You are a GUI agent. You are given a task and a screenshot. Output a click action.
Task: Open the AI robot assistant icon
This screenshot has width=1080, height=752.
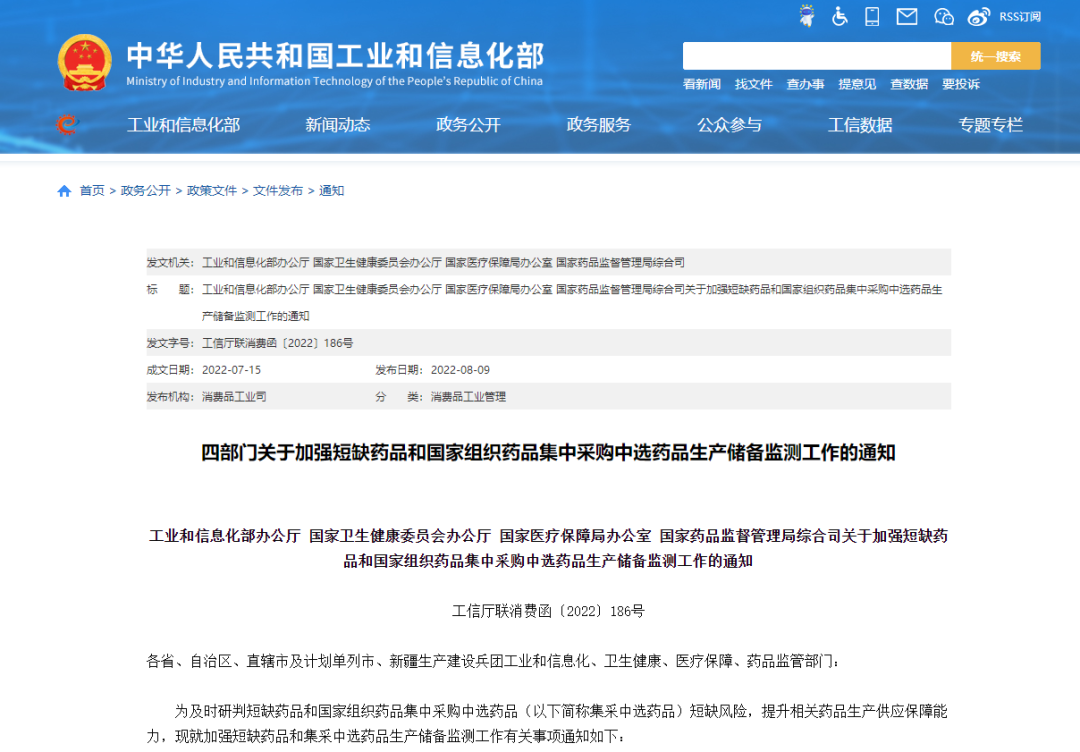click(807, 16)
